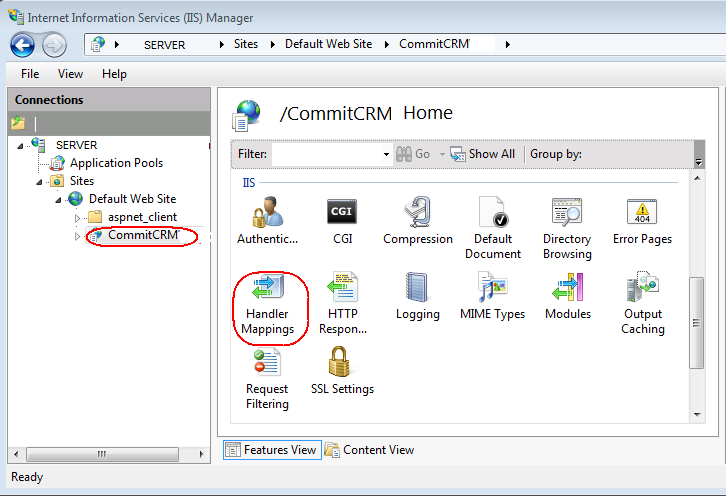Open the MIME Types feature
The image size is (726, 496).
(491, 290)
